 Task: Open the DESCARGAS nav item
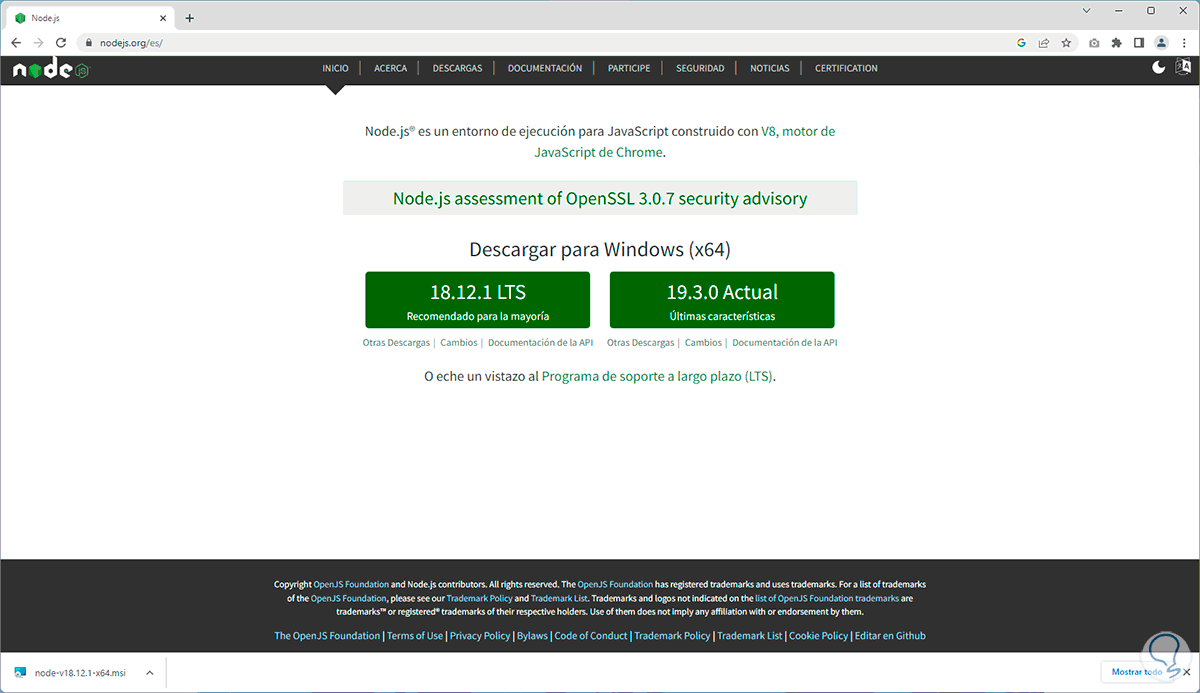[x=457, y=68]
